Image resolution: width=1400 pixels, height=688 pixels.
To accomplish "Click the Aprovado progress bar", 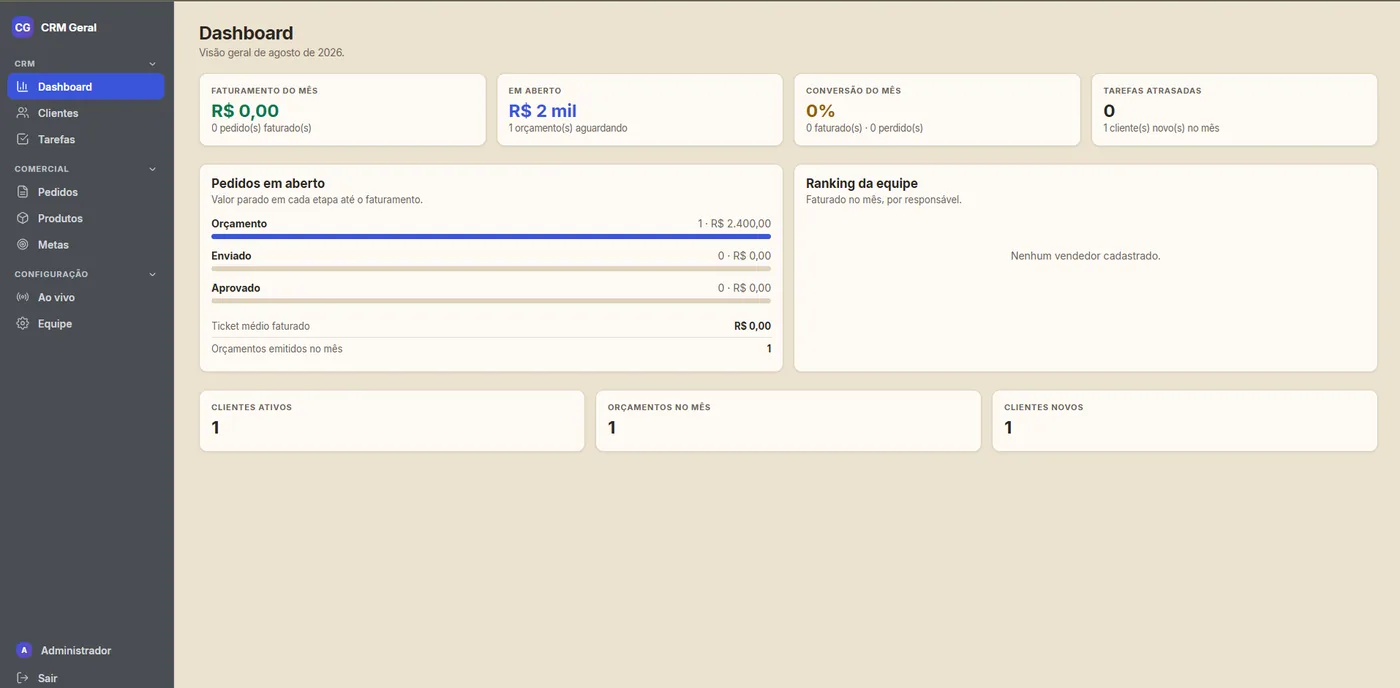I will click(491, 301).
